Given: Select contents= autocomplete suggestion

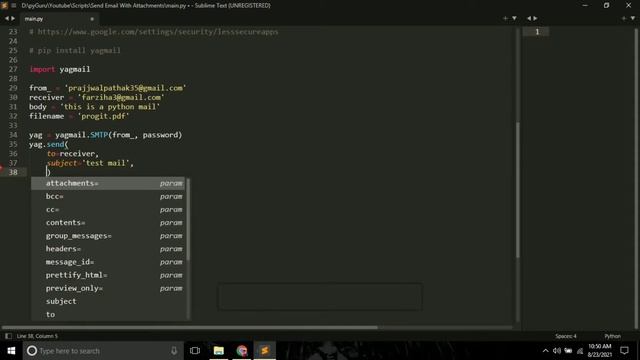Looking at the screenshot, I should click(x=108, y=222).
